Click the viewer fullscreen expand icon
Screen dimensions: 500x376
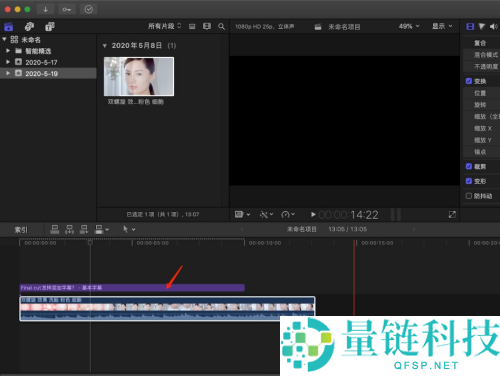pos(452,215)
